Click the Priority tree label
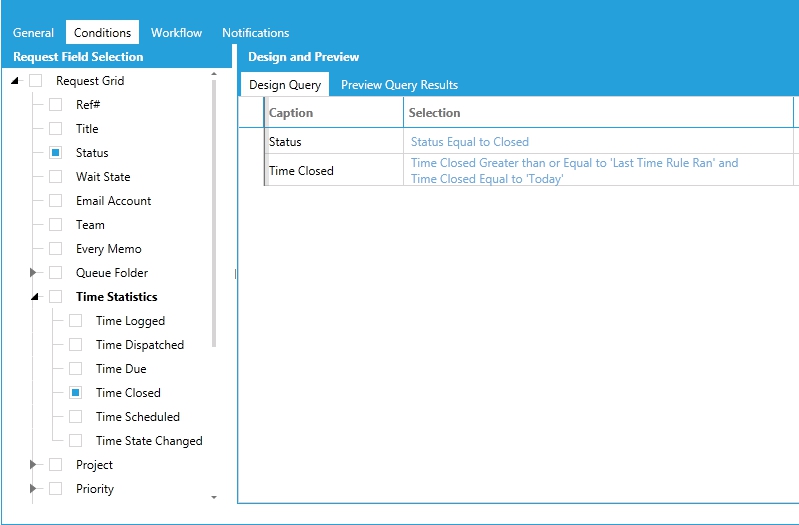Image resolution: width=799 pixels, height=525 pixels. click(95, 489)
